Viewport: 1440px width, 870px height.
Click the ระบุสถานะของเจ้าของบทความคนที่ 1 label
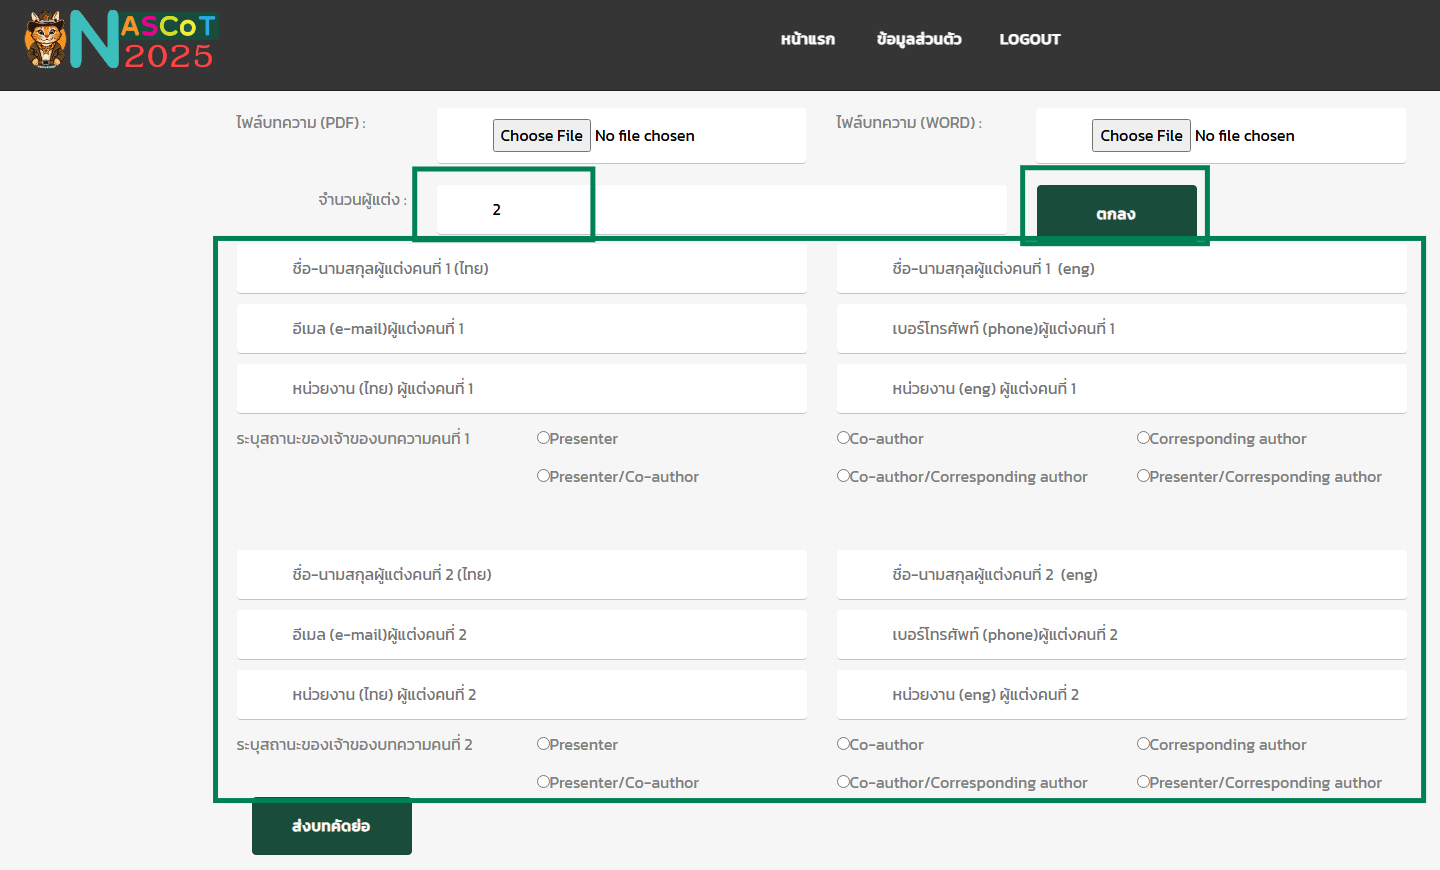[x=353, y=438]
